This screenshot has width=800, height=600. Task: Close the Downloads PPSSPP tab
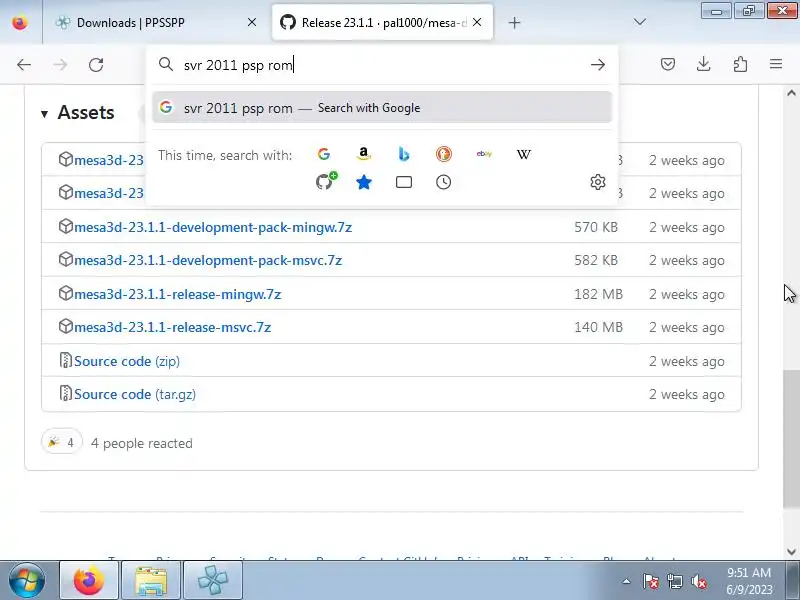(252, 22)
